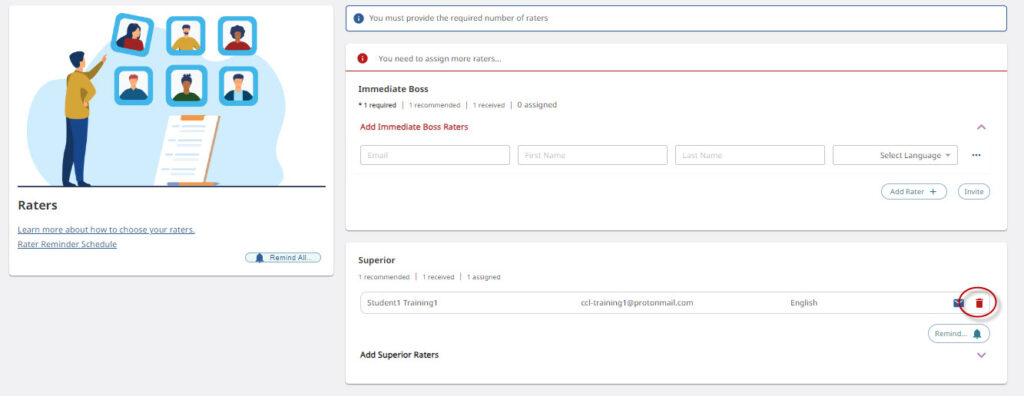The height and width of the screenshot is (396, 1024).
Task: Click the raters illustration image
Action: 171,99
